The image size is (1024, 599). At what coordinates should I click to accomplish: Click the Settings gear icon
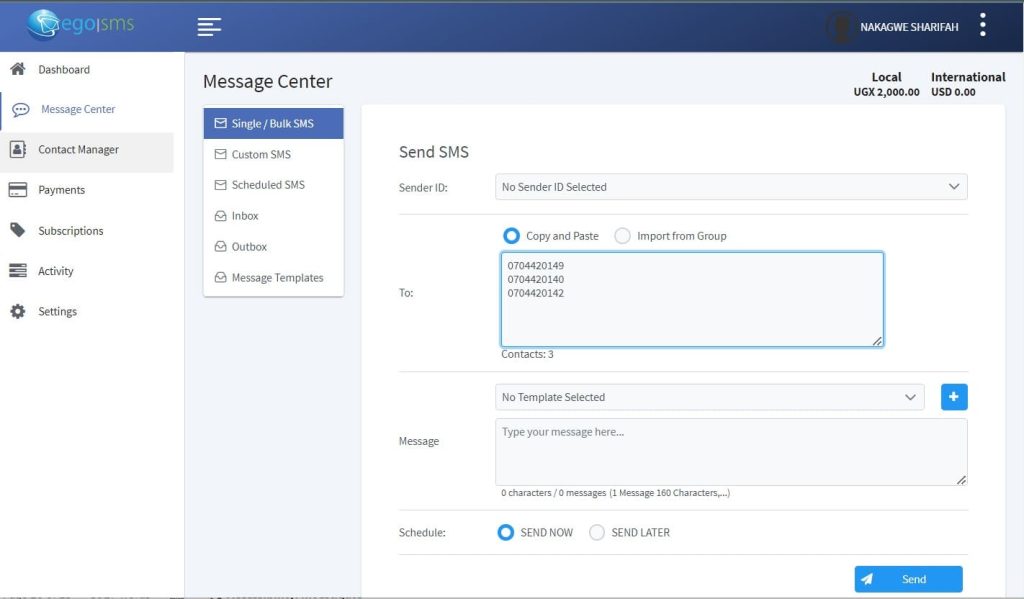click(x=17, y=312)
